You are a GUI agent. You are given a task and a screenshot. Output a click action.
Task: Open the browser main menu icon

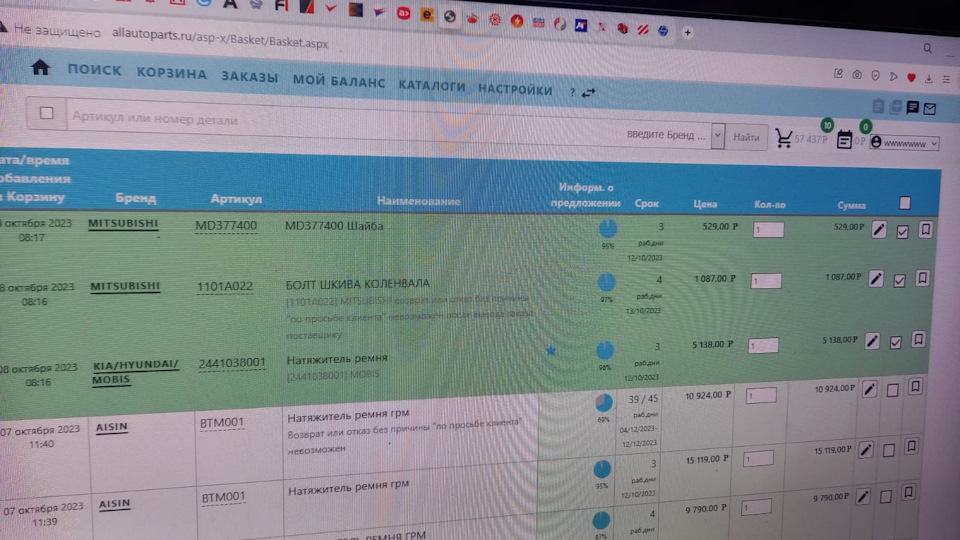click(947, 79)
